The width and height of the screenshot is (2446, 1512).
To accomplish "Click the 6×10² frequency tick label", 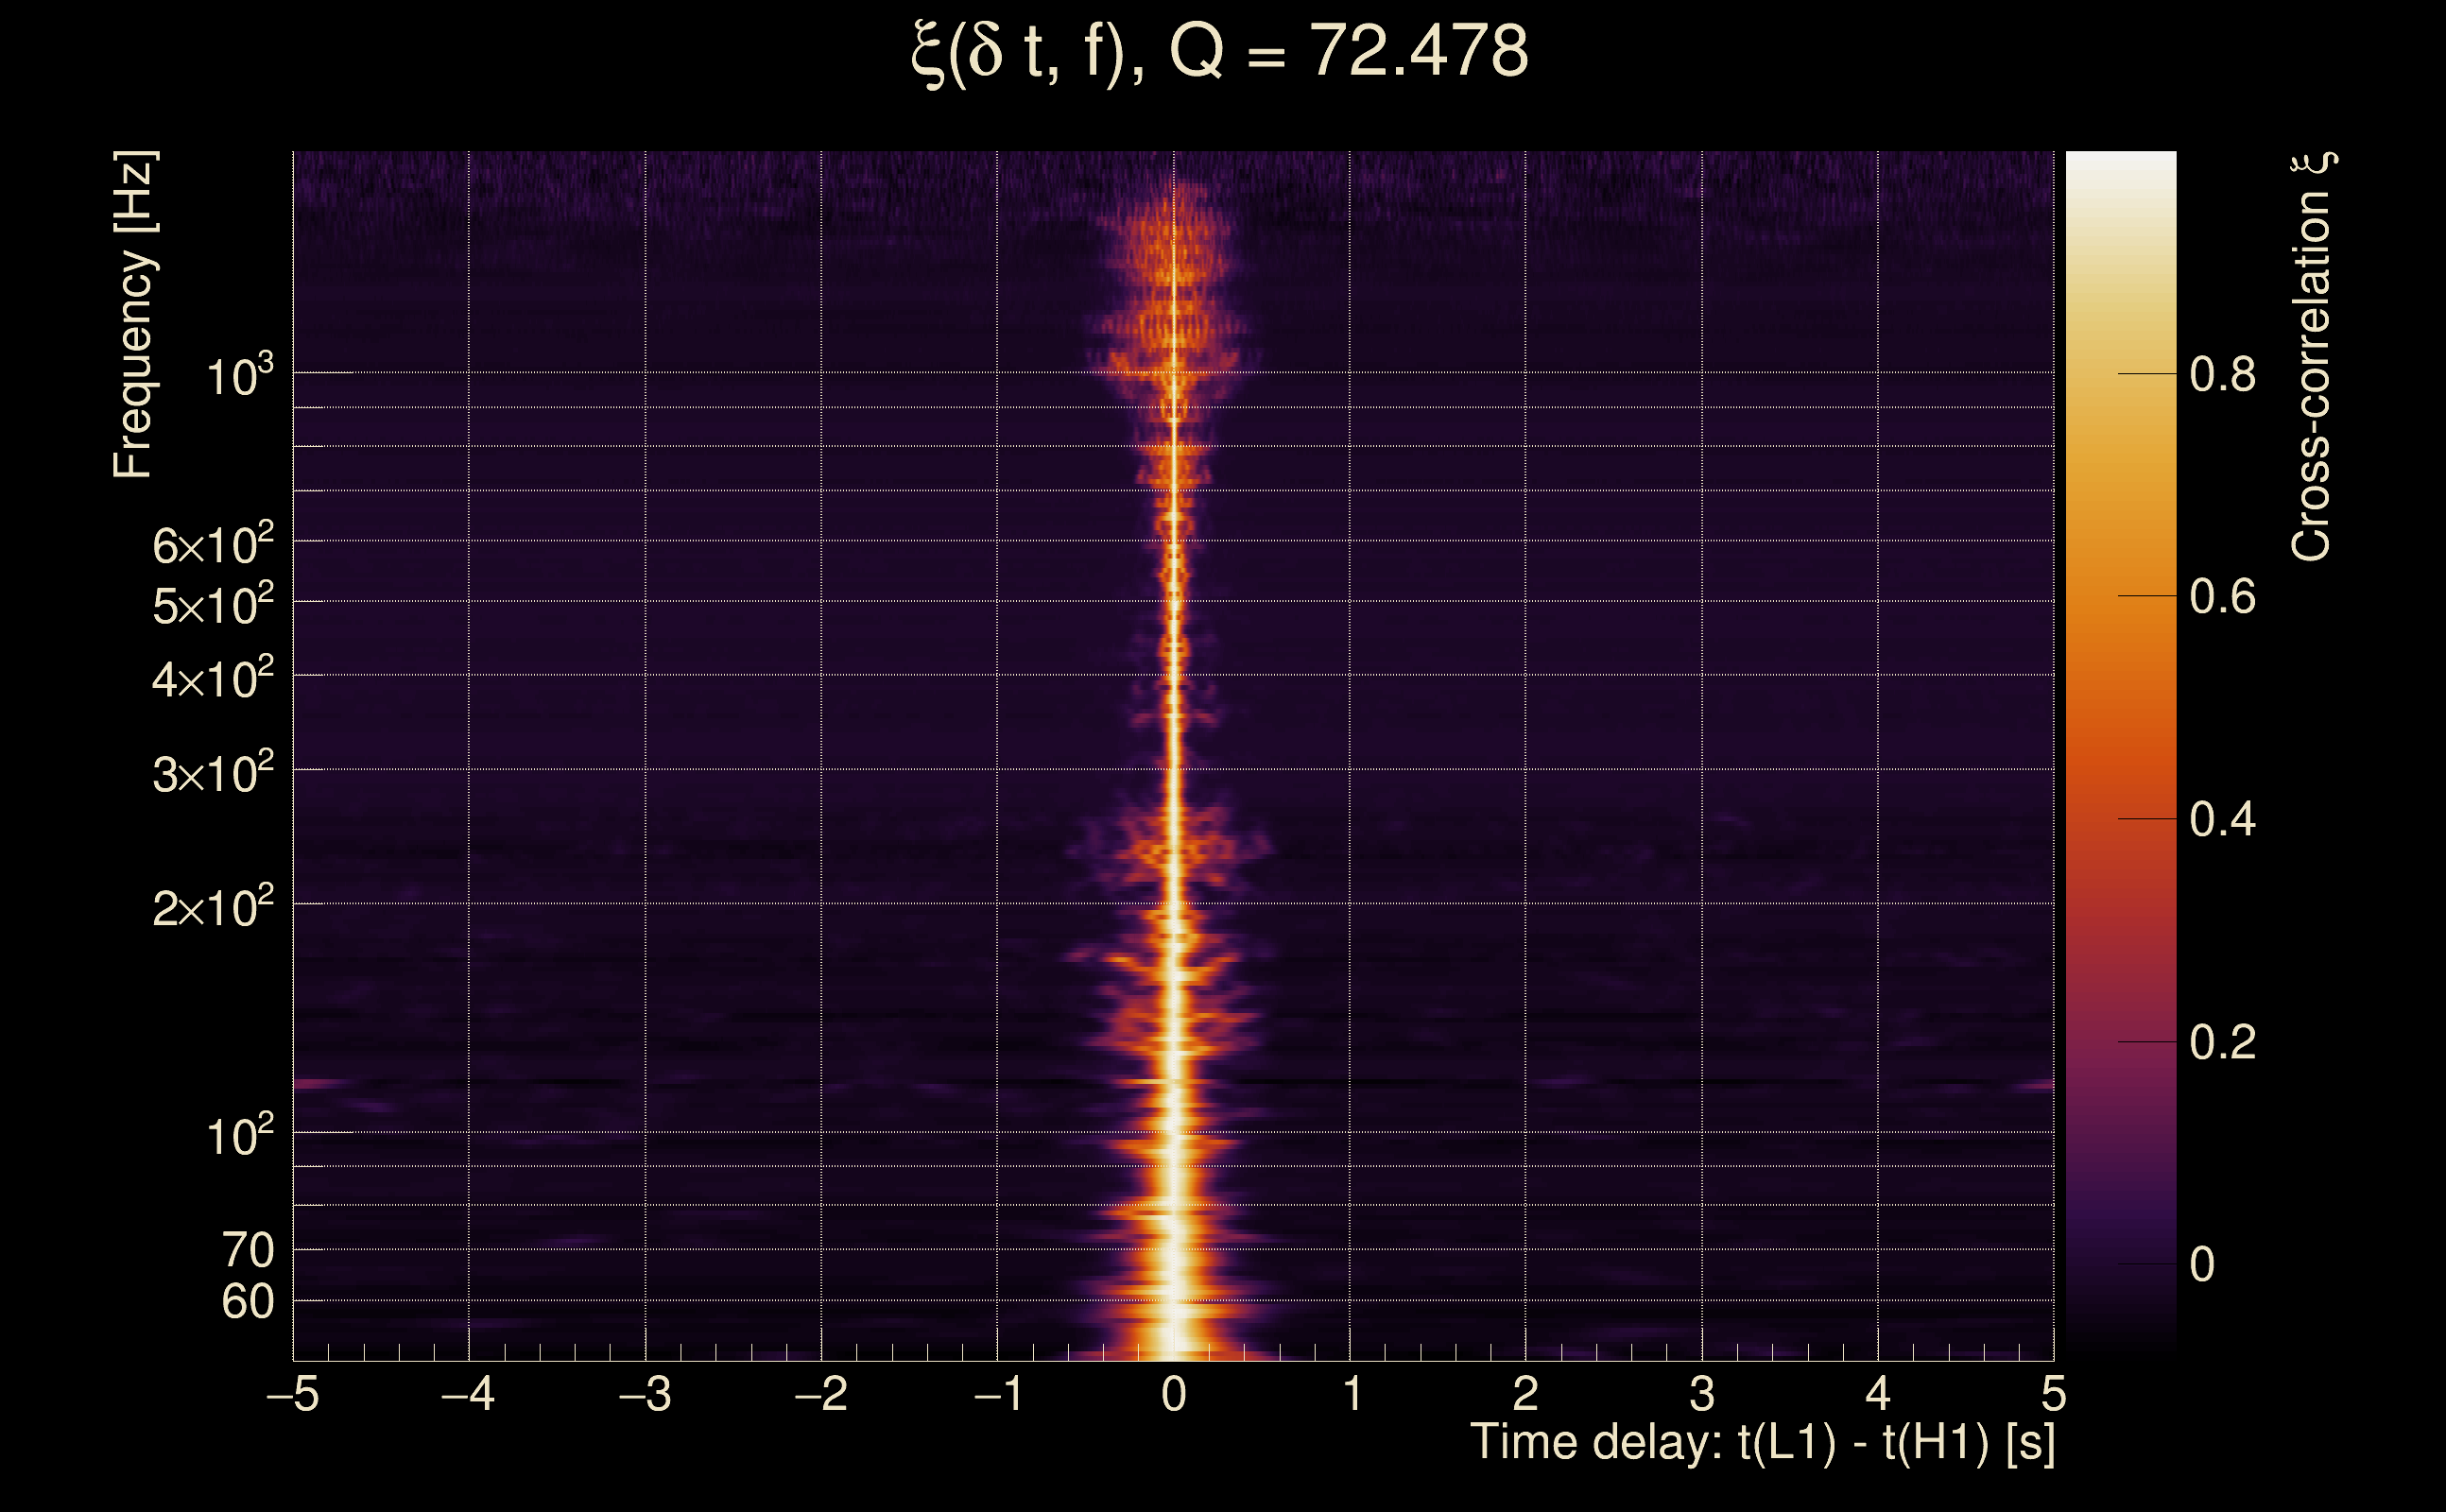I will tap(213, 545).
